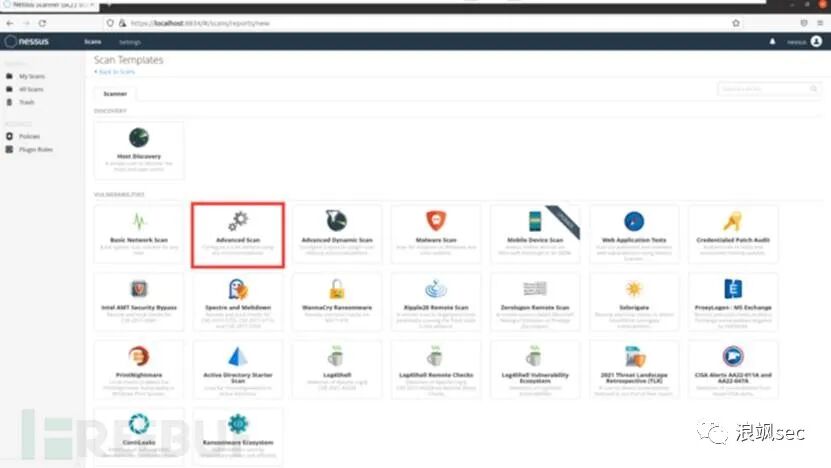
Task: Choose the Advanced Scan gears icon
Action: (x=238, y=220)
